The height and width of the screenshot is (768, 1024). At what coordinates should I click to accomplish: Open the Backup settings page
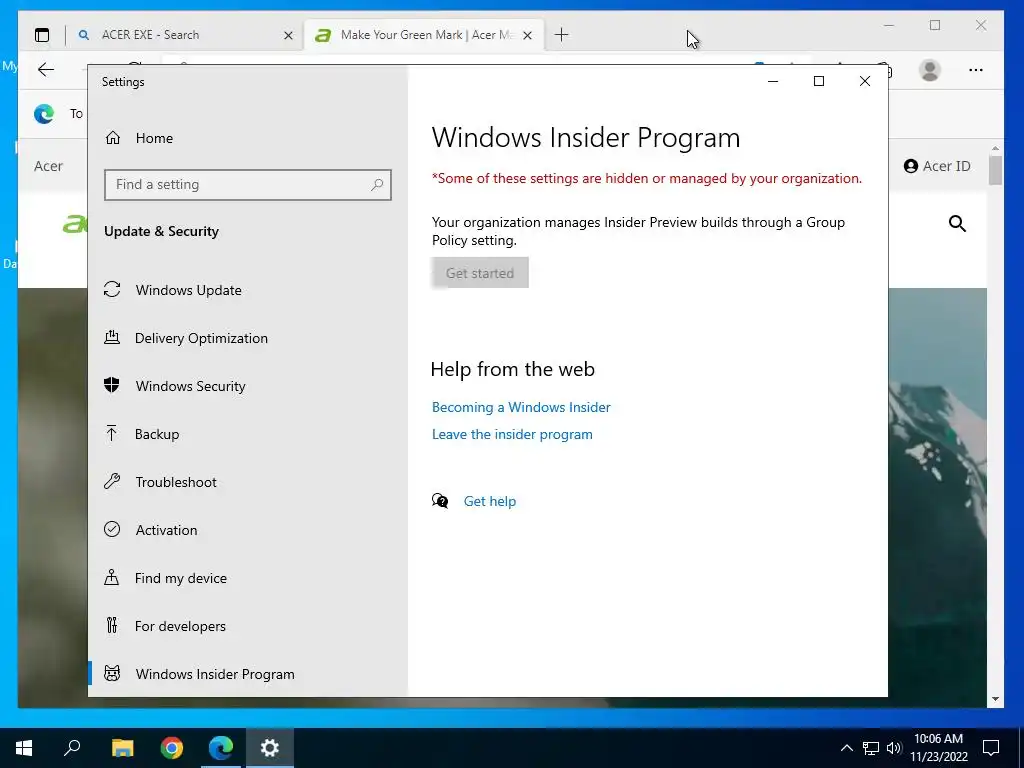tap(248, 434)
